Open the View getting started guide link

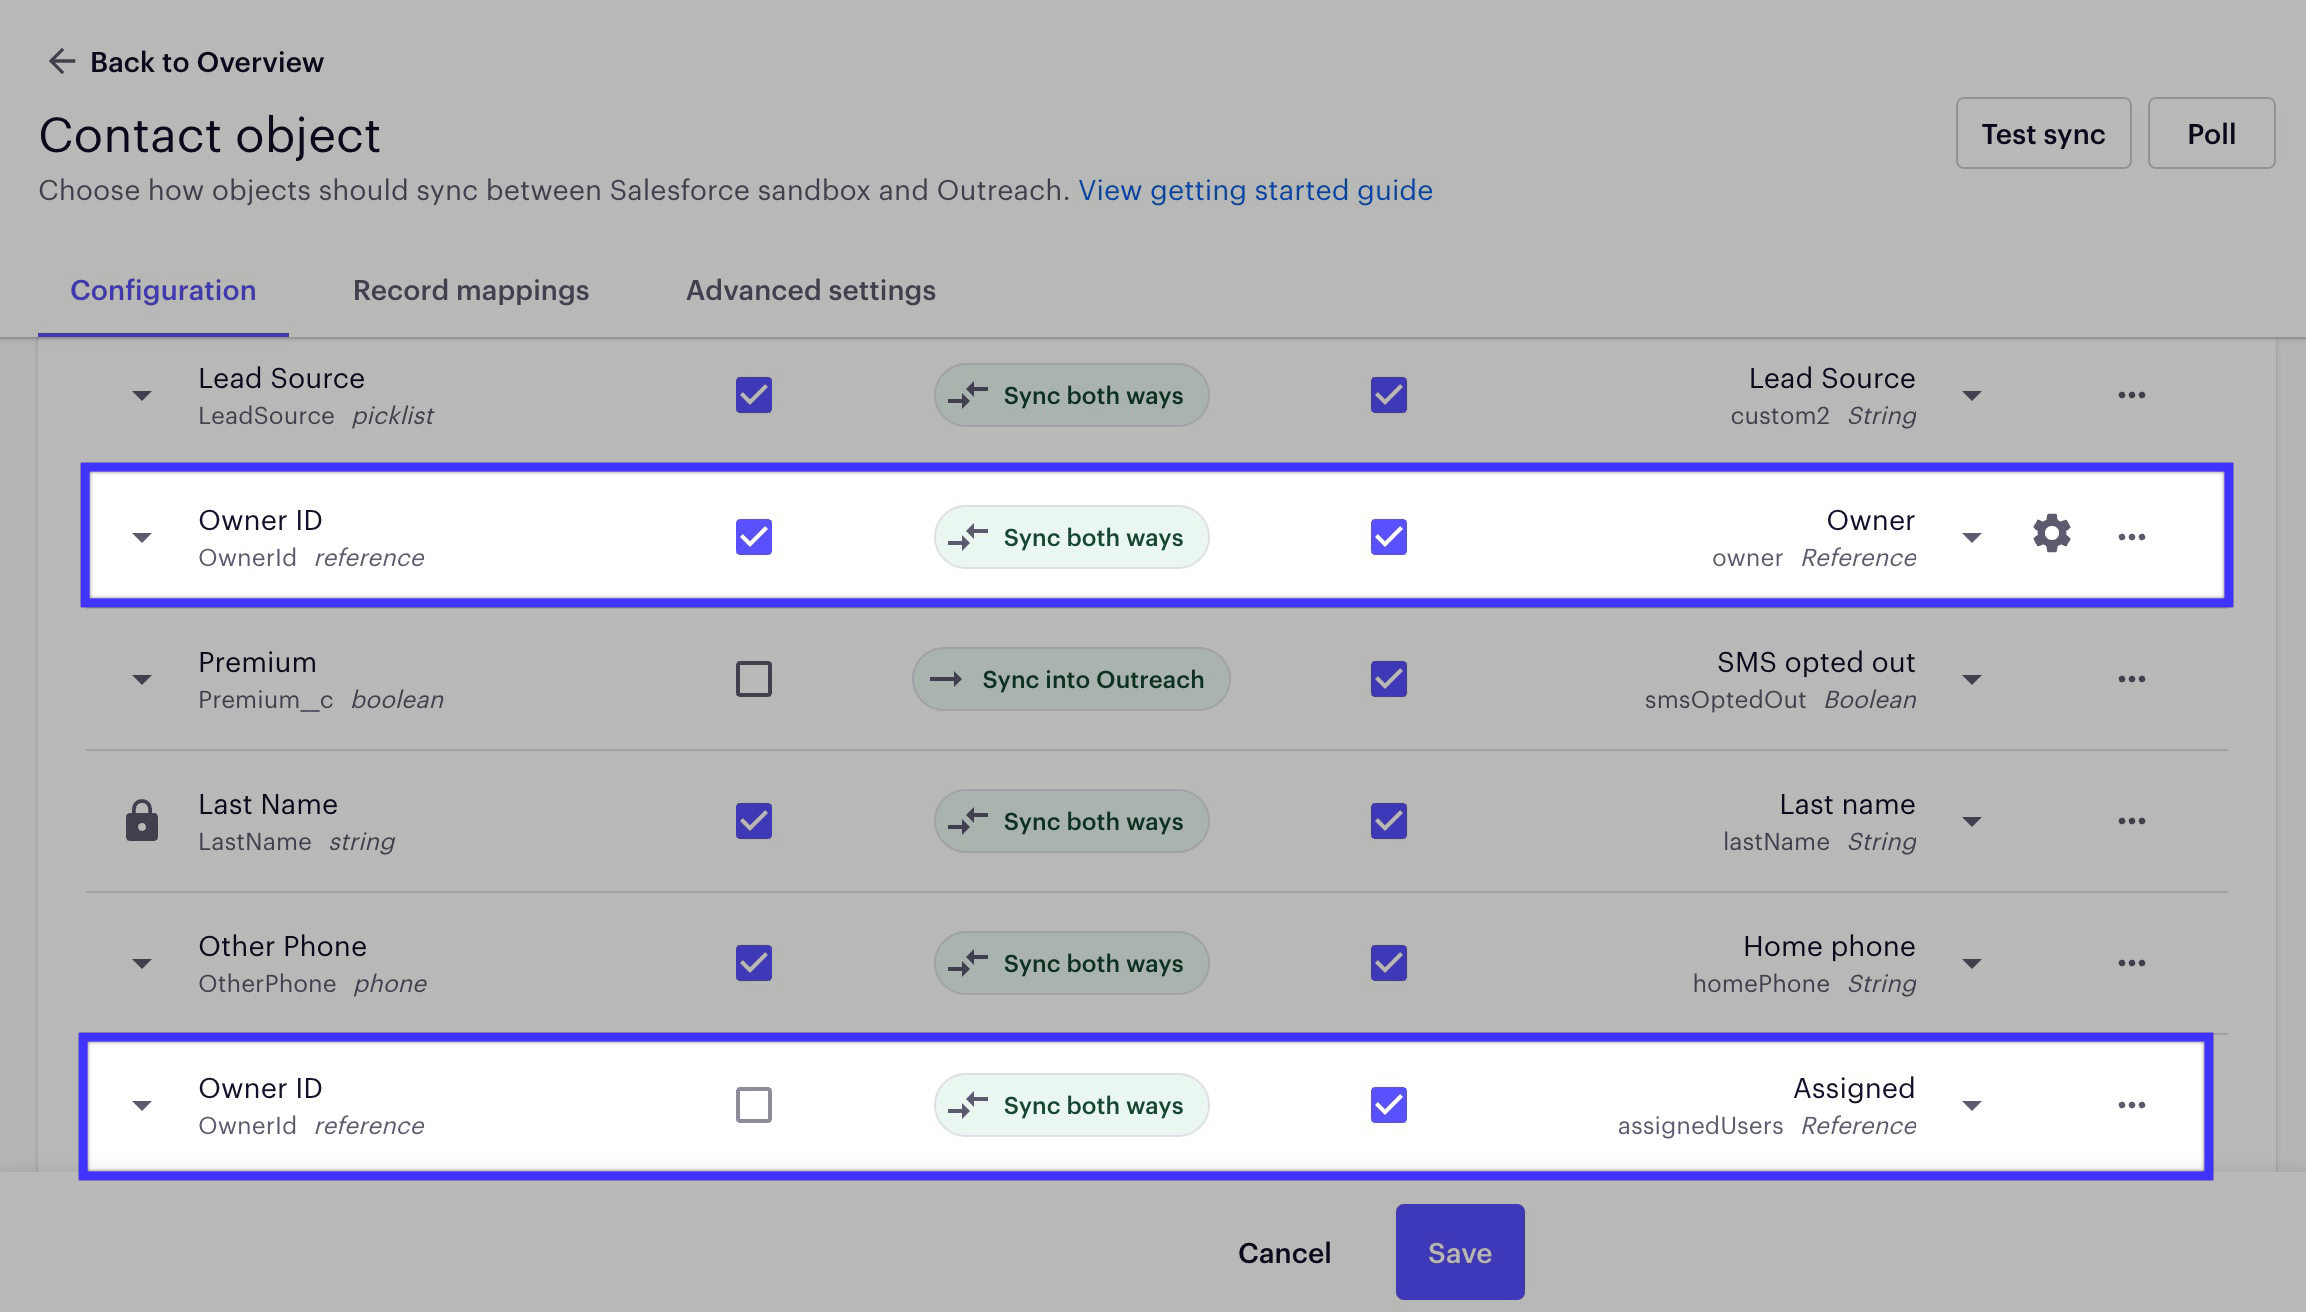1254,190
